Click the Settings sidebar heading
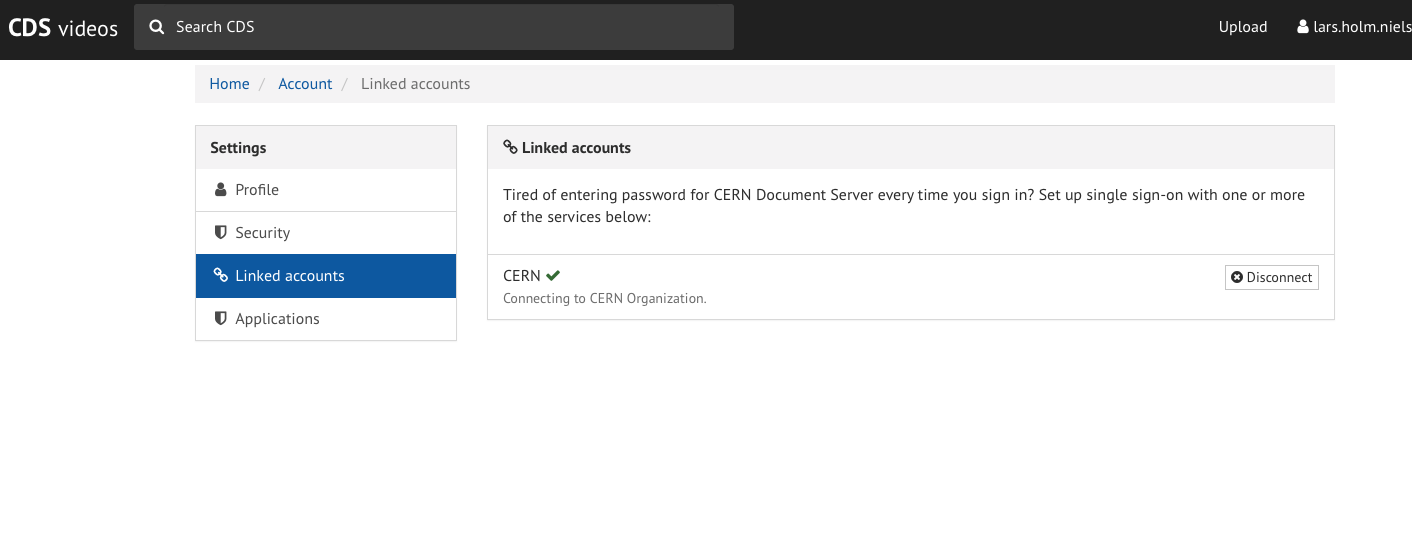This screenshot has width=1412, height=539. click(238, 147)
